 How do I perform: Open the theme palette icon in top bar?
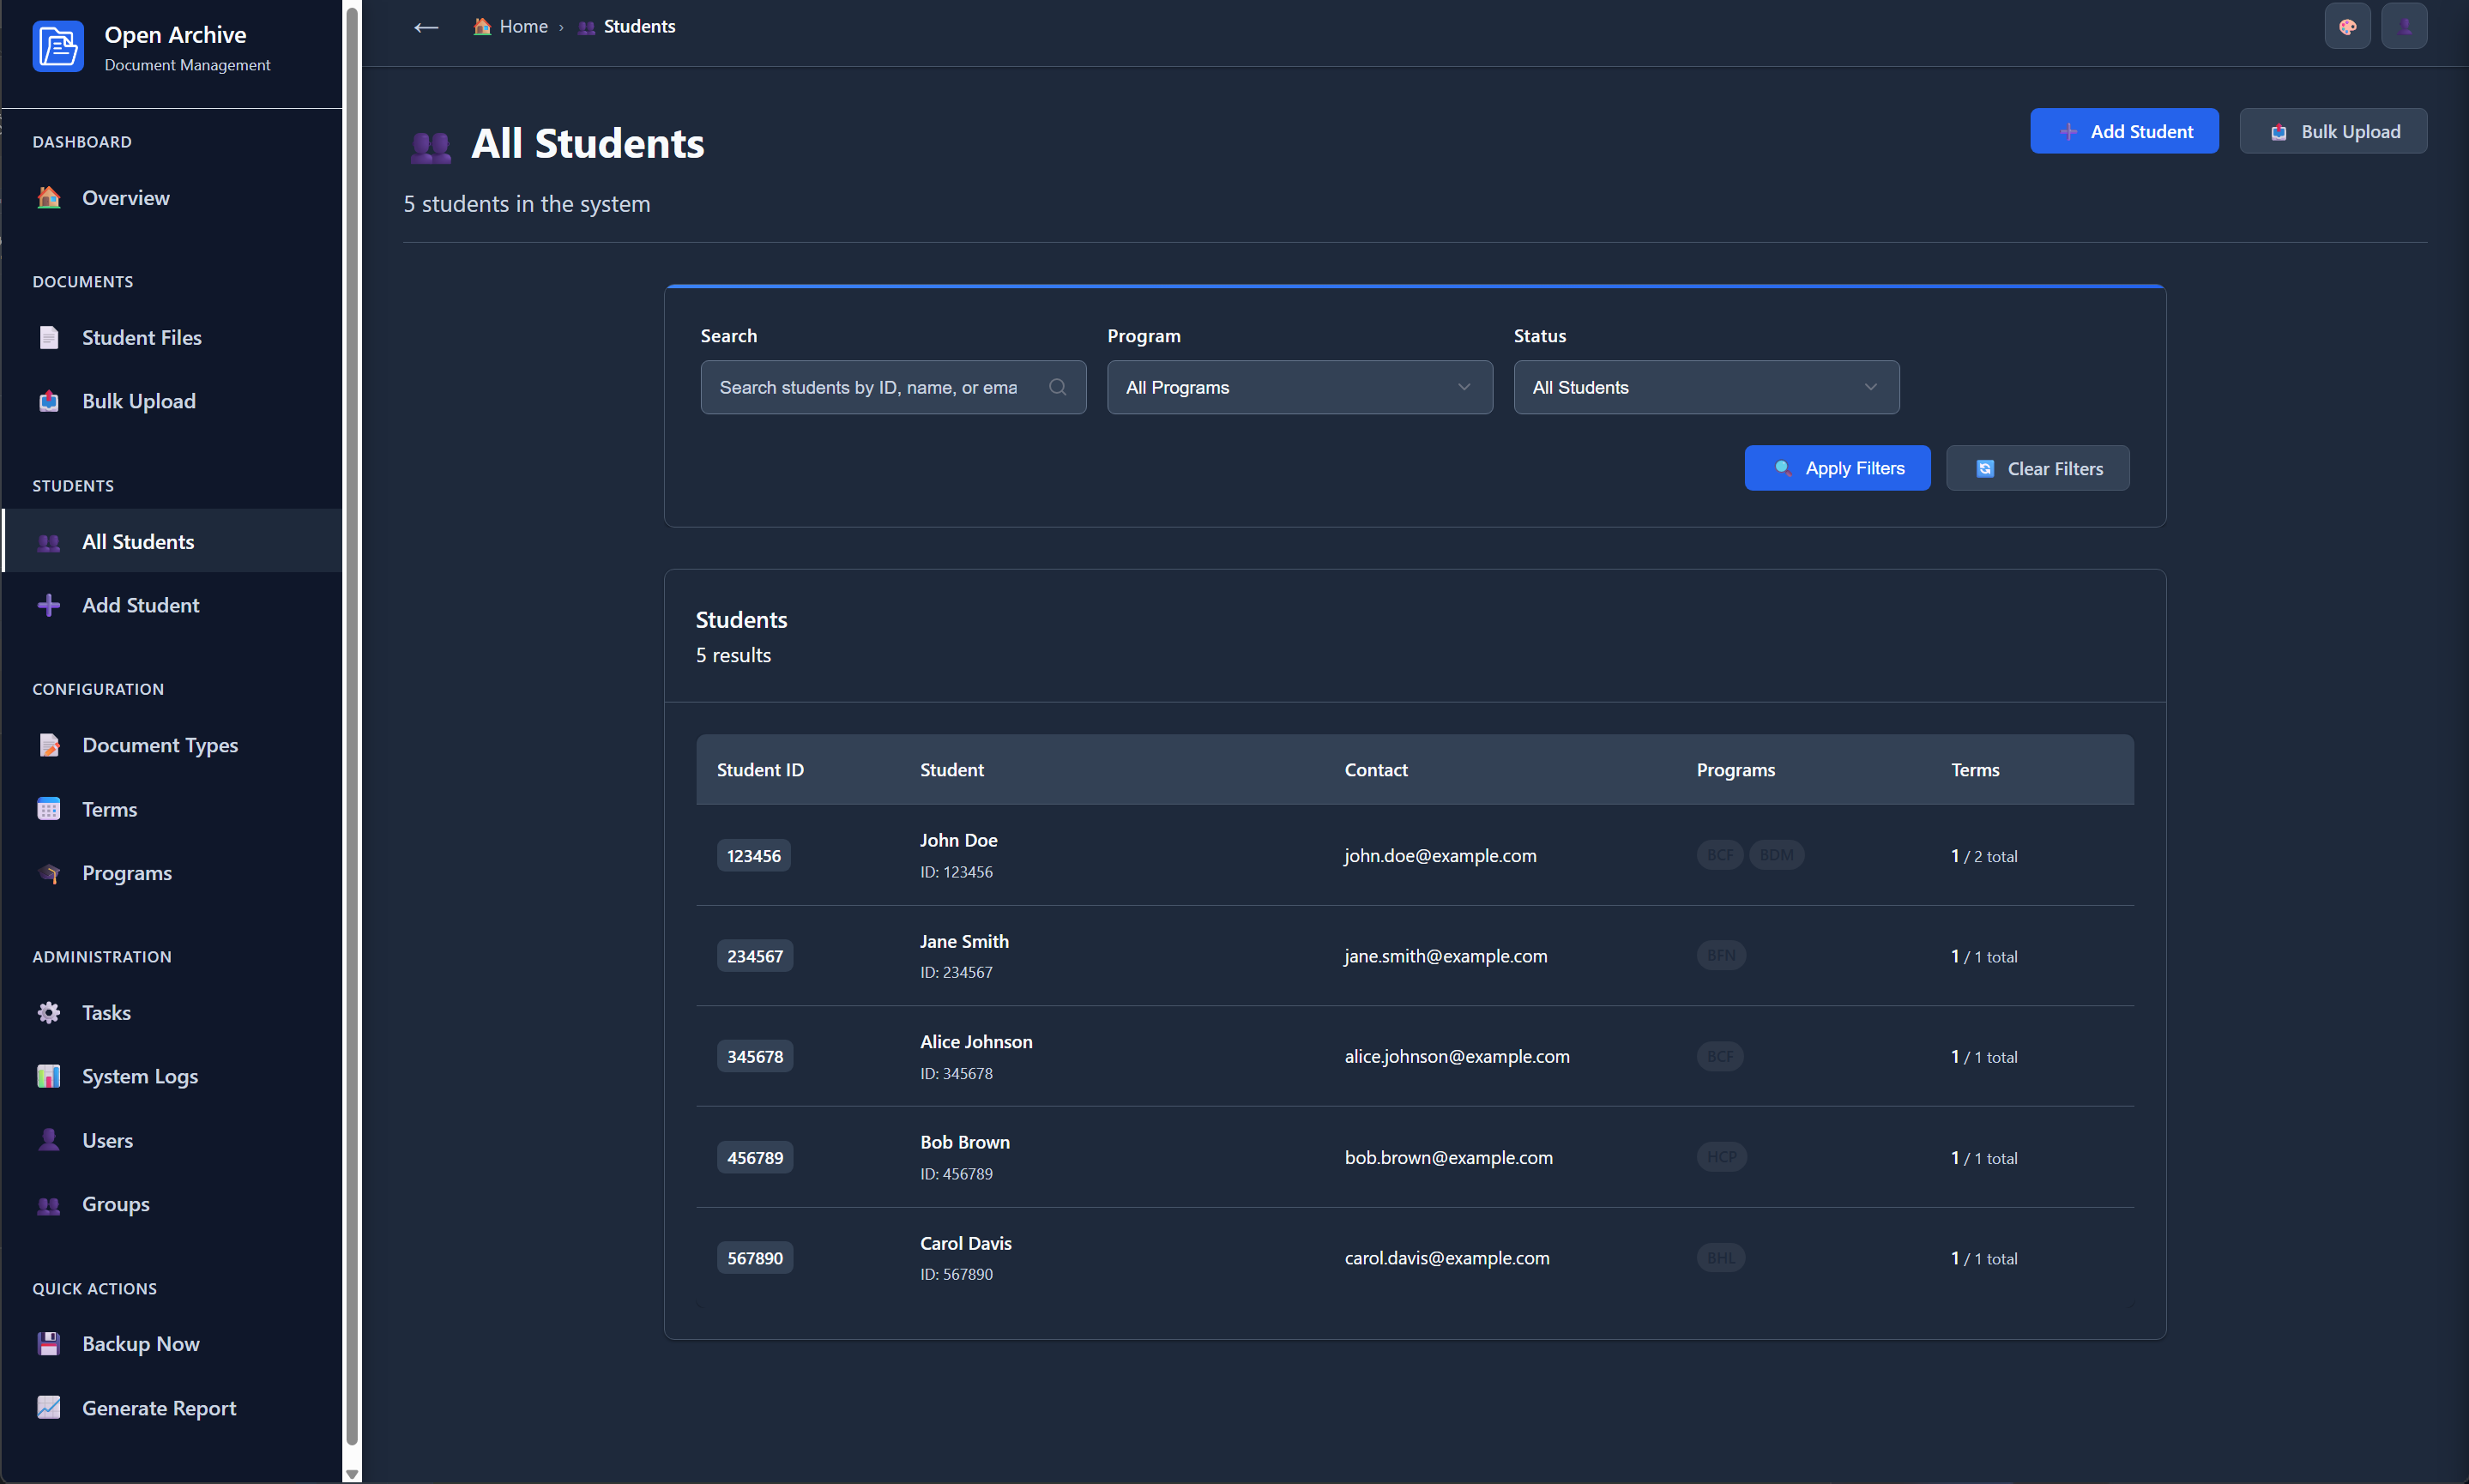2347,27
